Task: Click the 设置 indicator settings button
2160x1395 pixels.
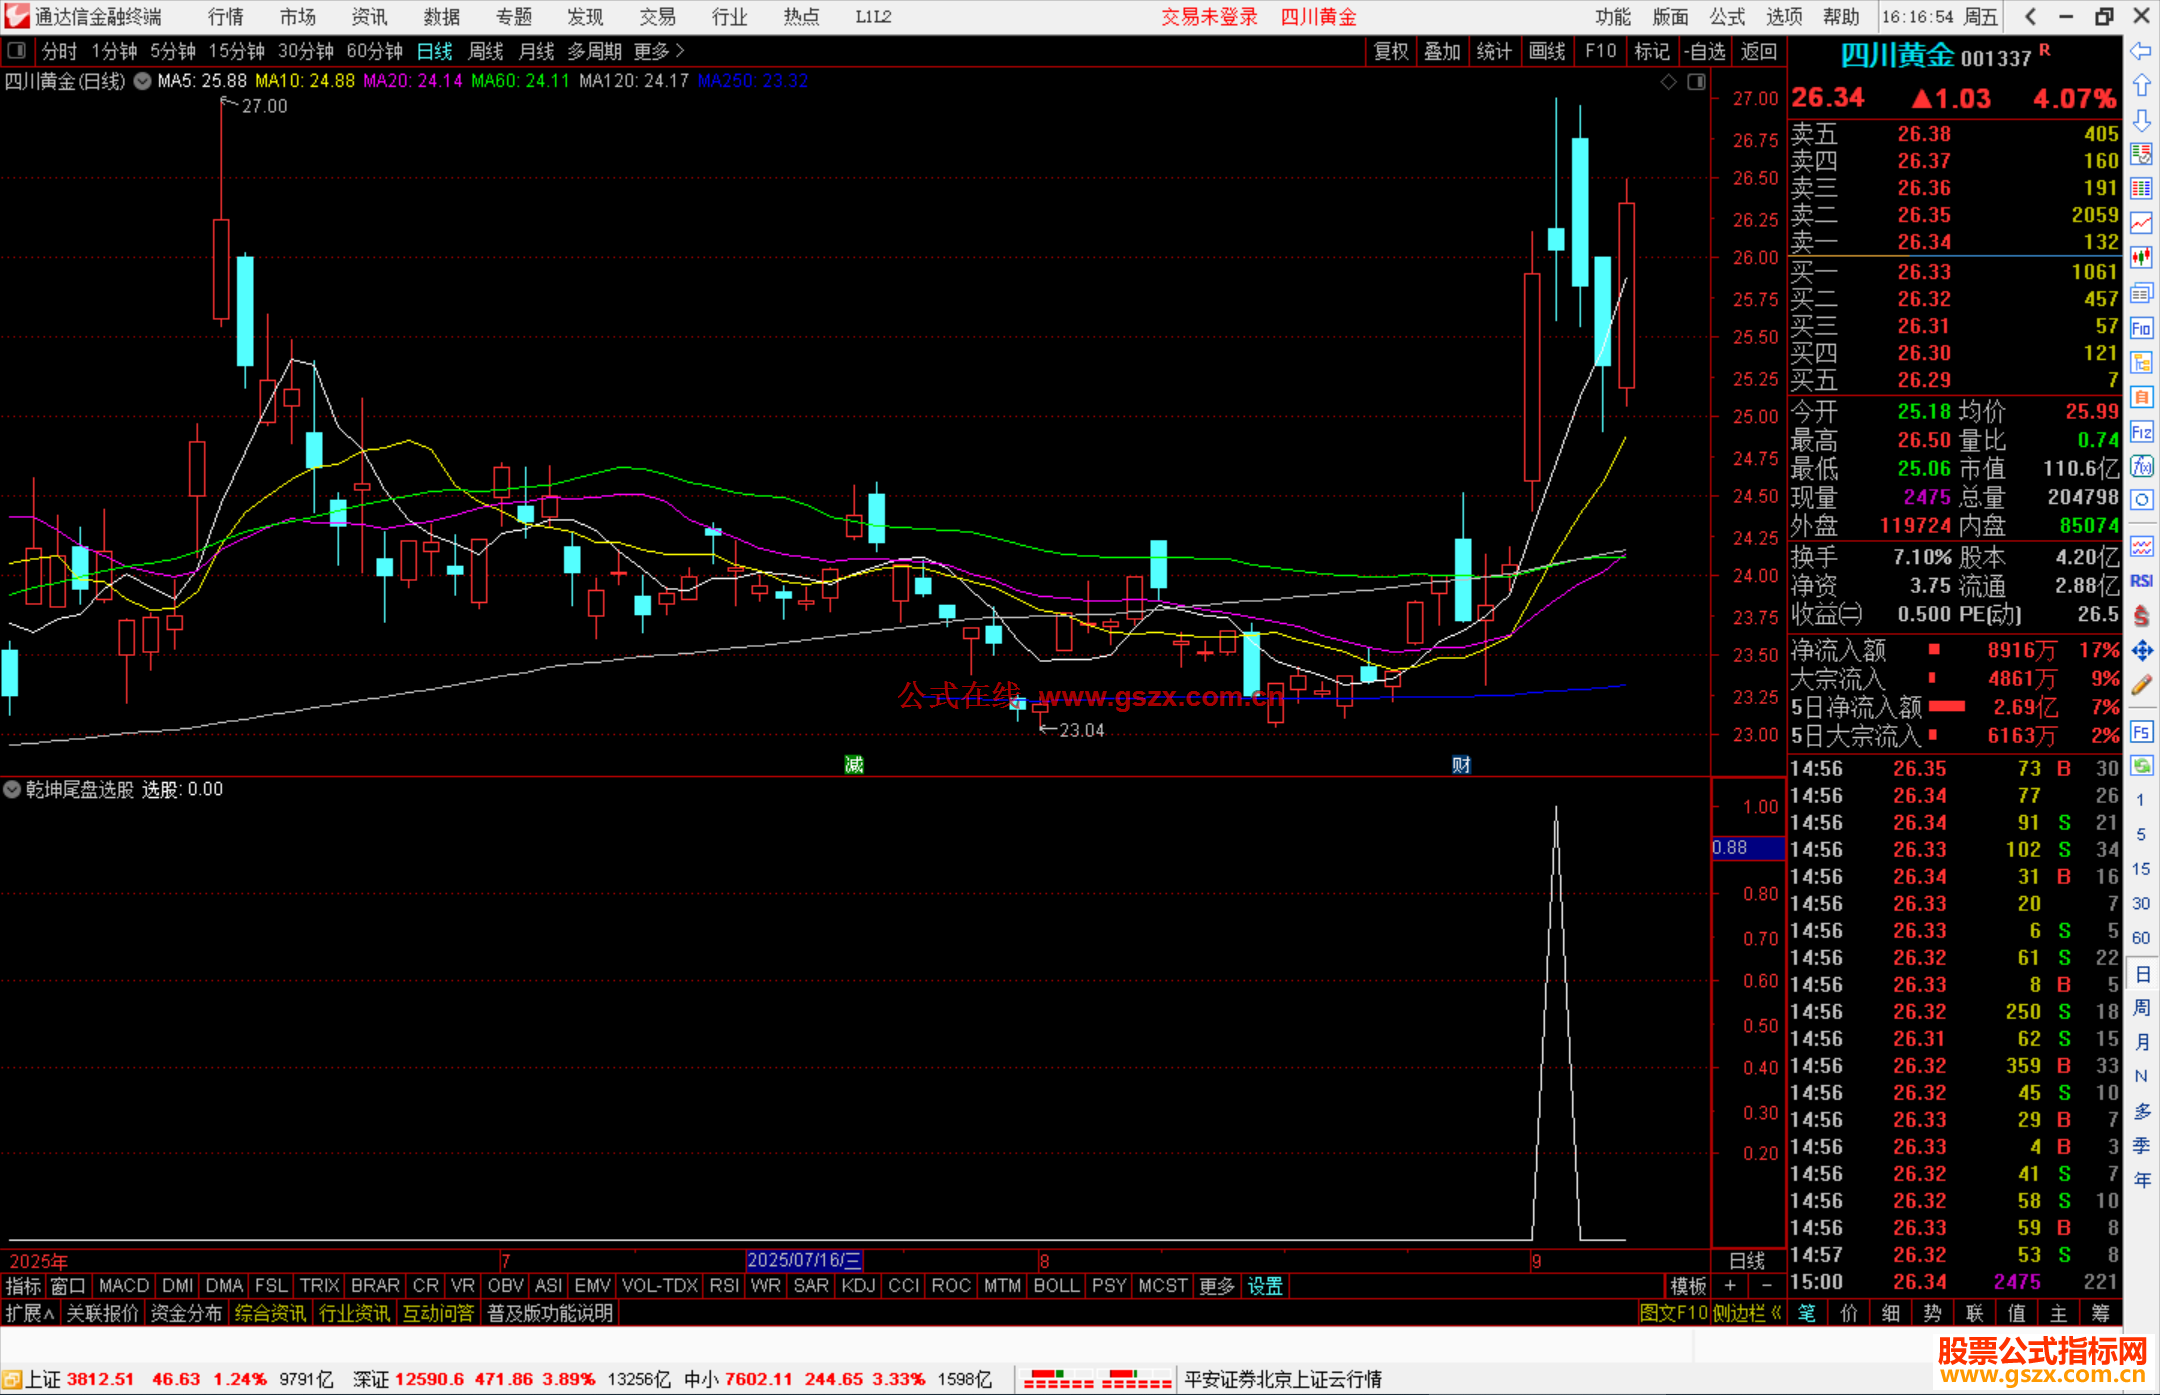Action: point(1265,1286)
